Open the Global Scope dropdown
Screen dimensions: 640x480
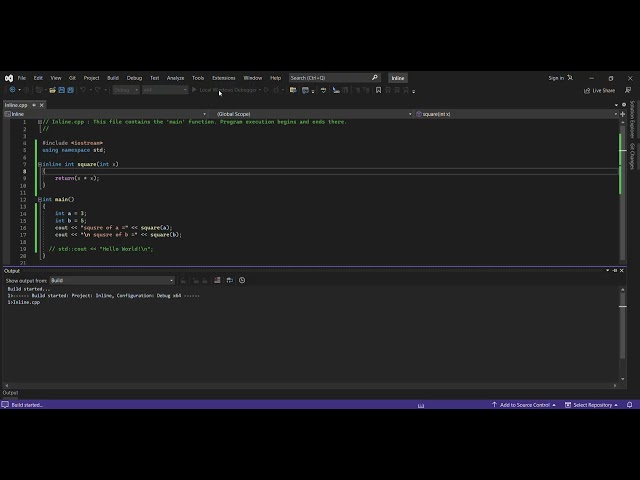point(312,114)
